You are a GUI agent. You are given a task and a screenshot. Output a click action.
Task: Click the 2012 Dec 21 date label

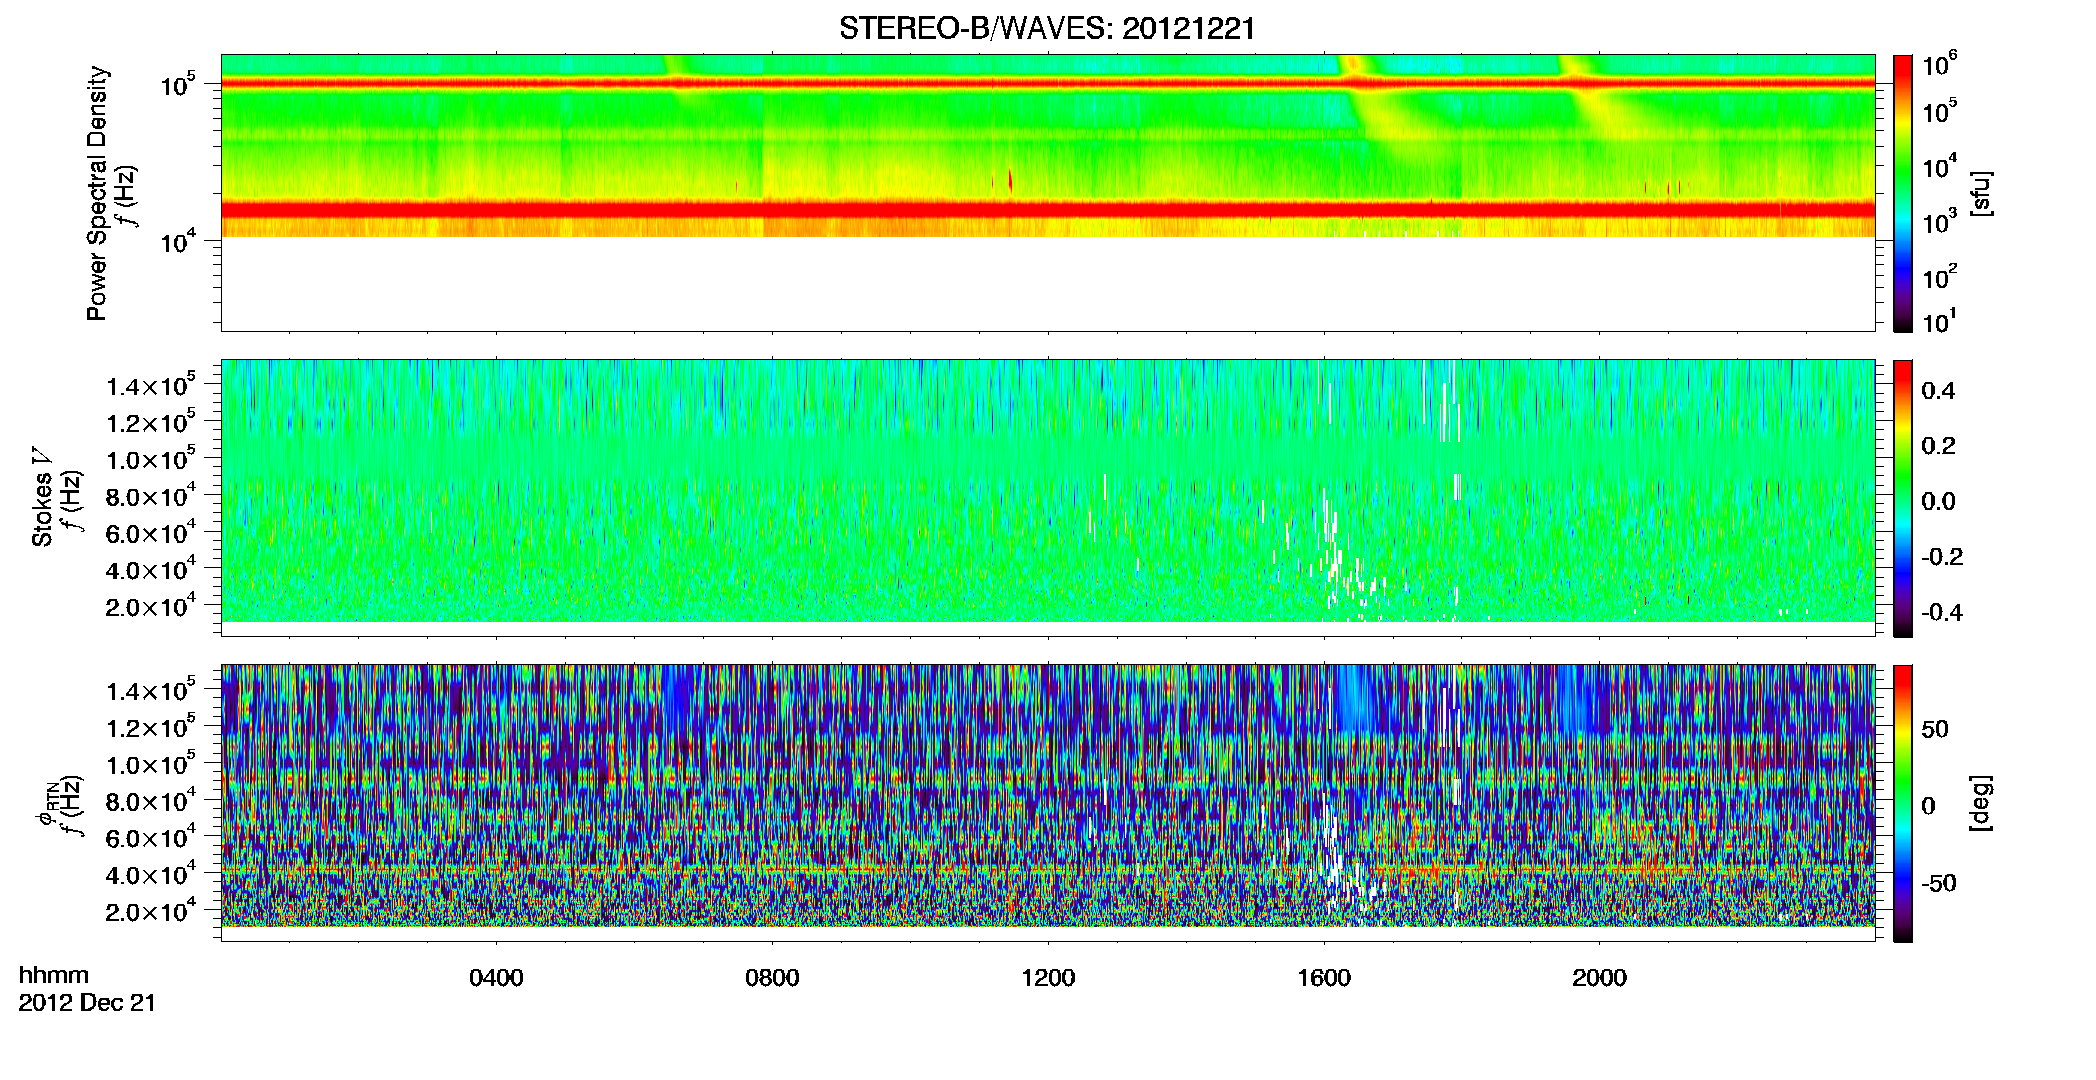[x=87, y=1003]
